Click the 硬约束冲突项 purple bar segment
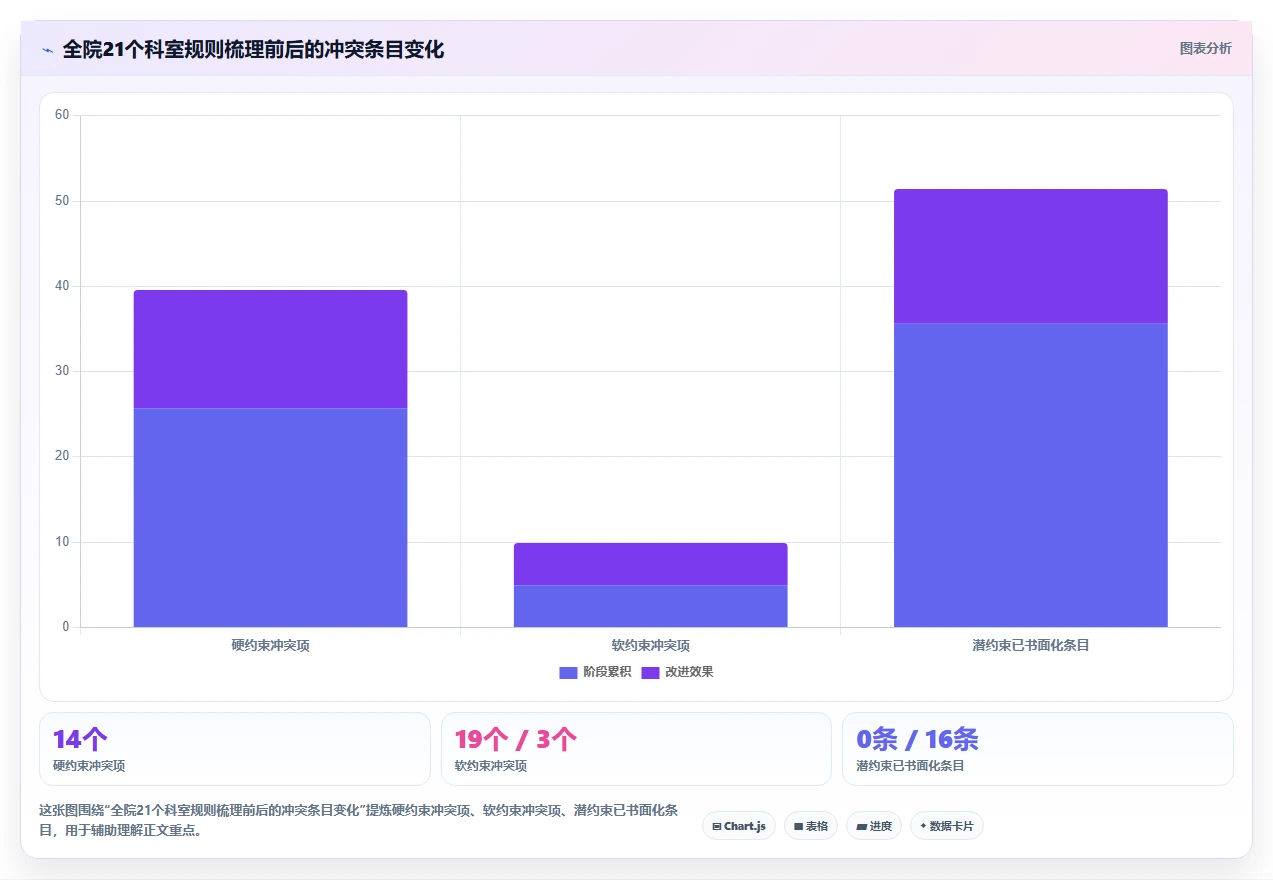 [x=270, y=349]
